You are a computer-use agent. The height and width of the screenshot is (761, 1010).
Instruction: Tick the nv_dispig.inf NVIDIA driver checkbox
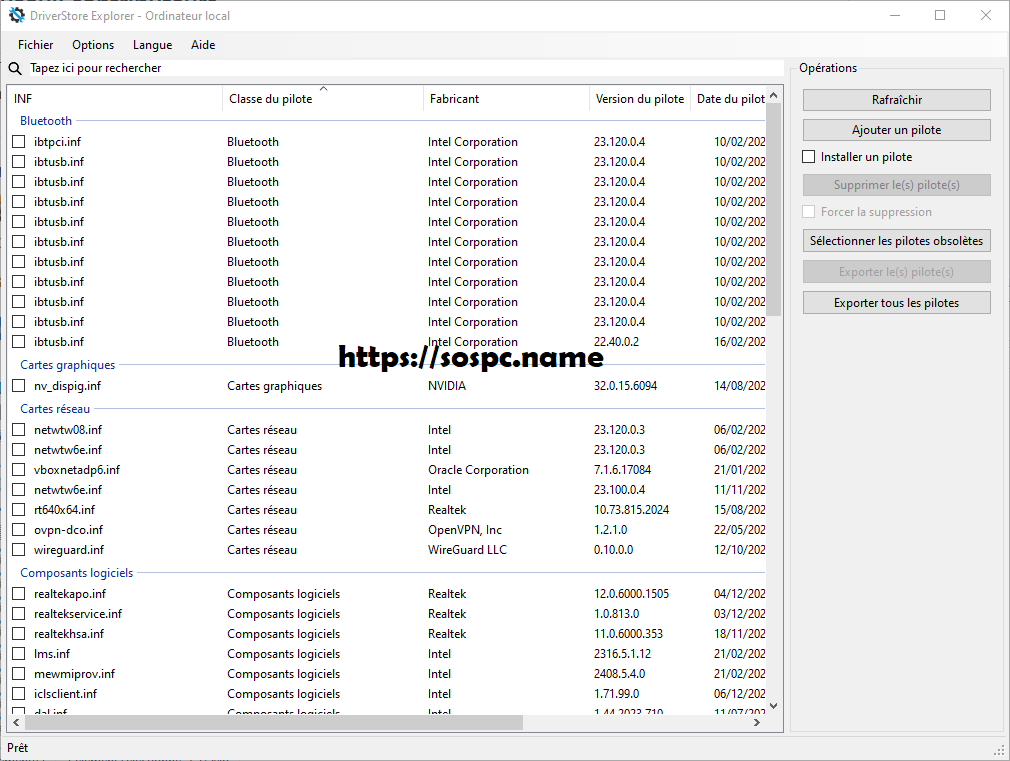(x=19, y=386)
